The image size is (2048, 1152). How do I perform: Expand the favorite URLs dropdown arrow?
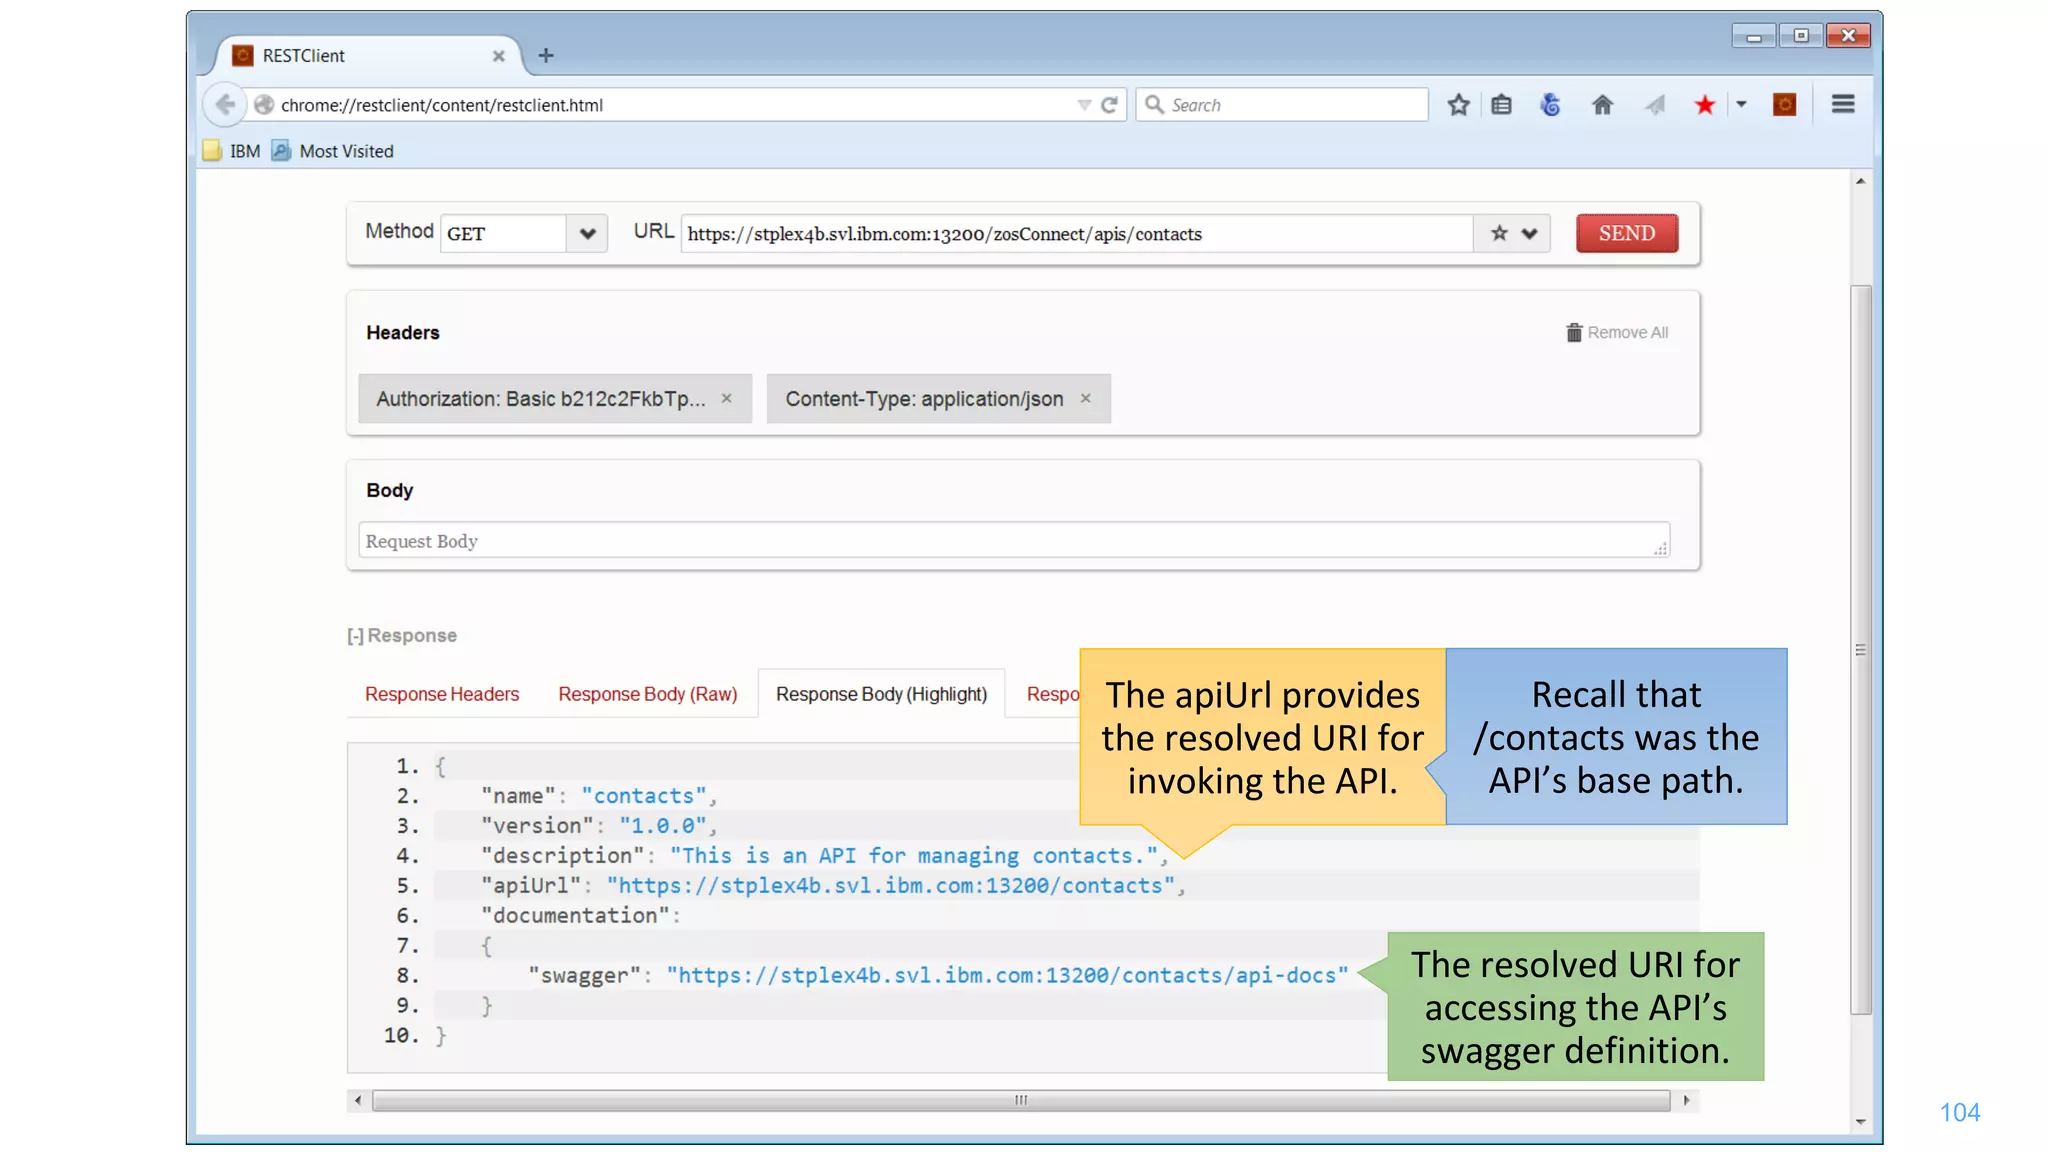coord(1530,234)
